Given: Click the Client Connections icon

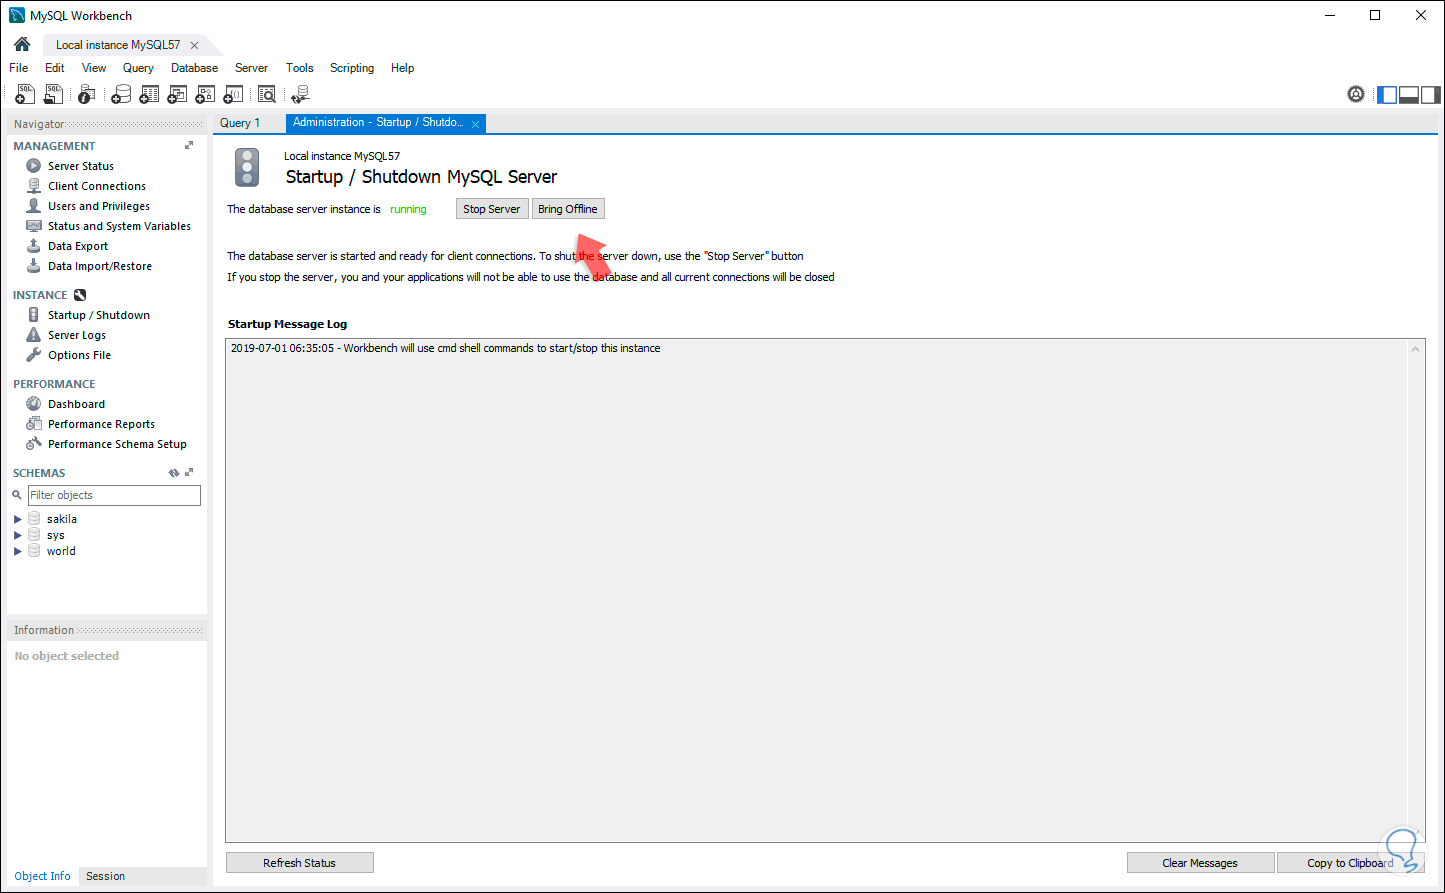Looking at the screenshot, I should click(34, 186).
